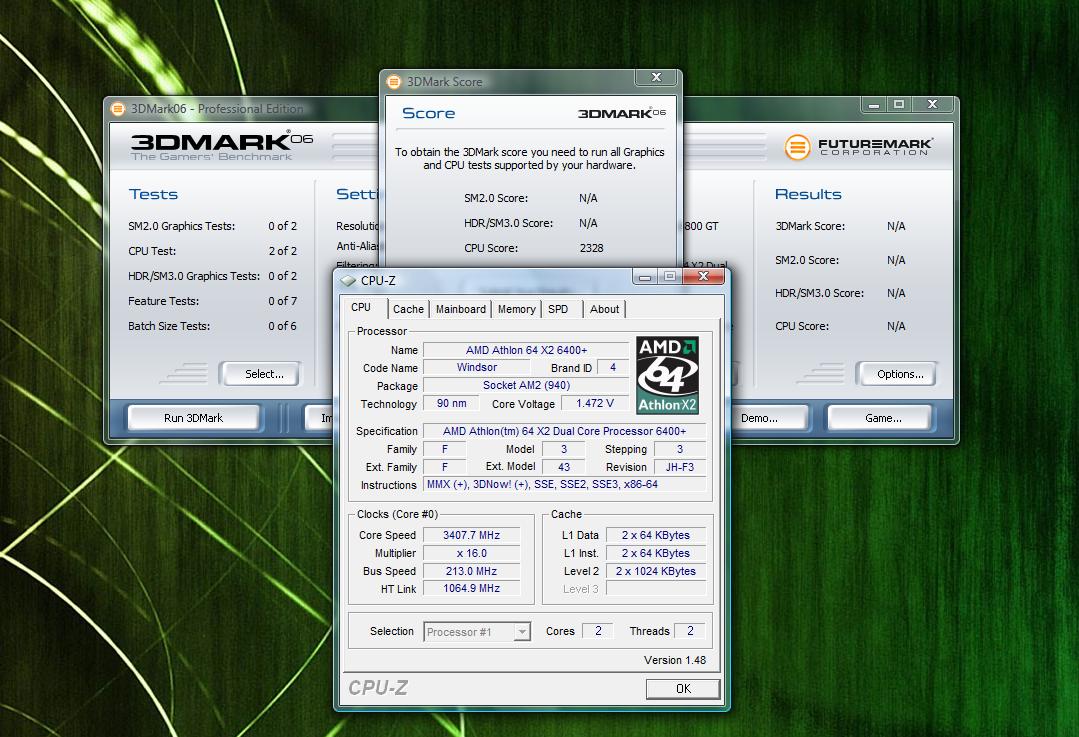Click the HT Link 1064.9 MHz value

click(471, 588)
